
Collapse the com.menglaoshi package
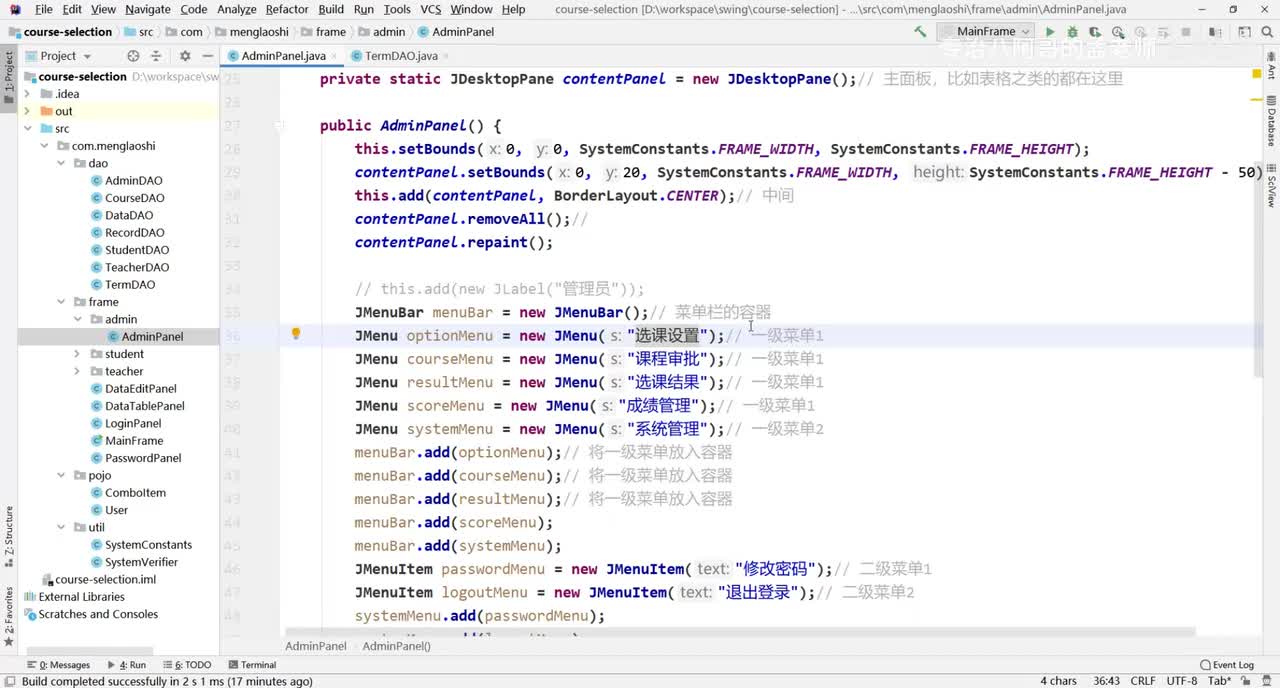tap(45, 146)
